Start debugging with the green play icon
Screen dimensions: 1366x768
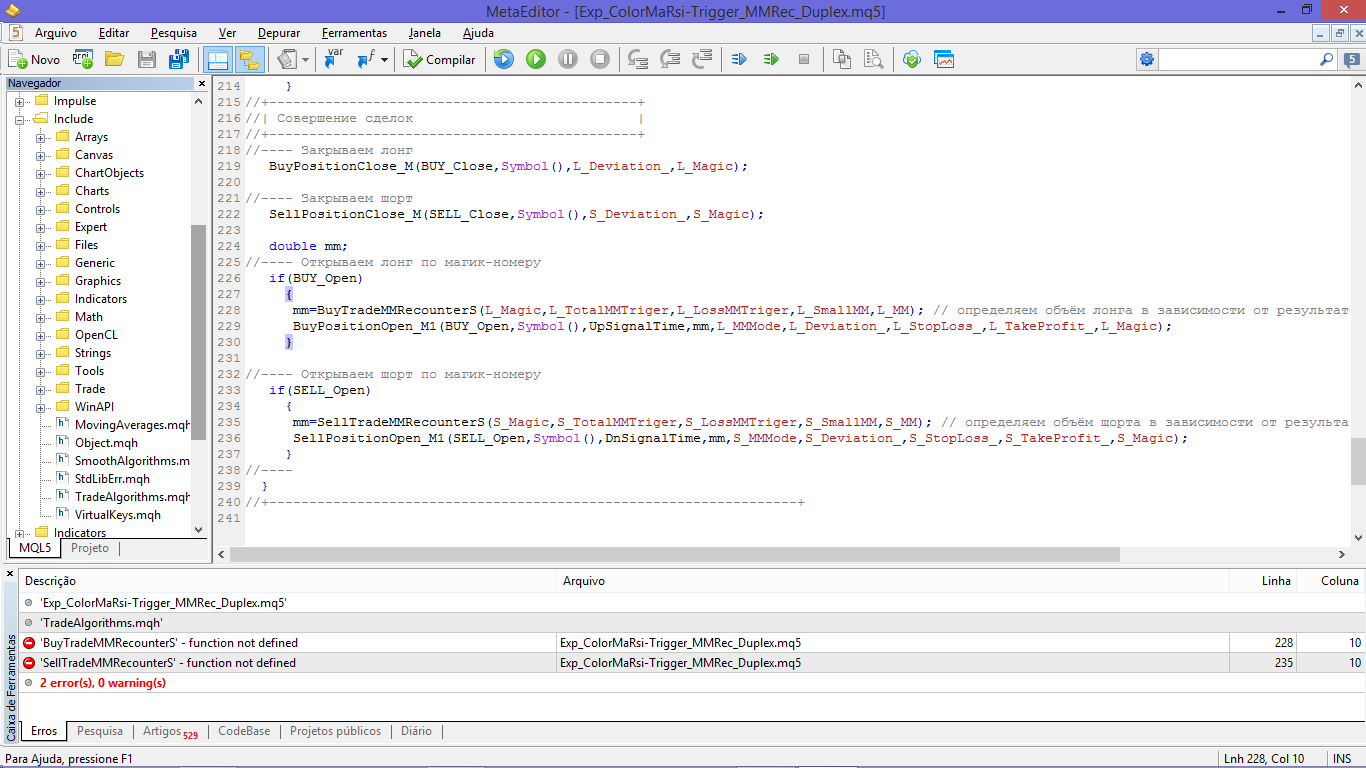pos(536,59)
